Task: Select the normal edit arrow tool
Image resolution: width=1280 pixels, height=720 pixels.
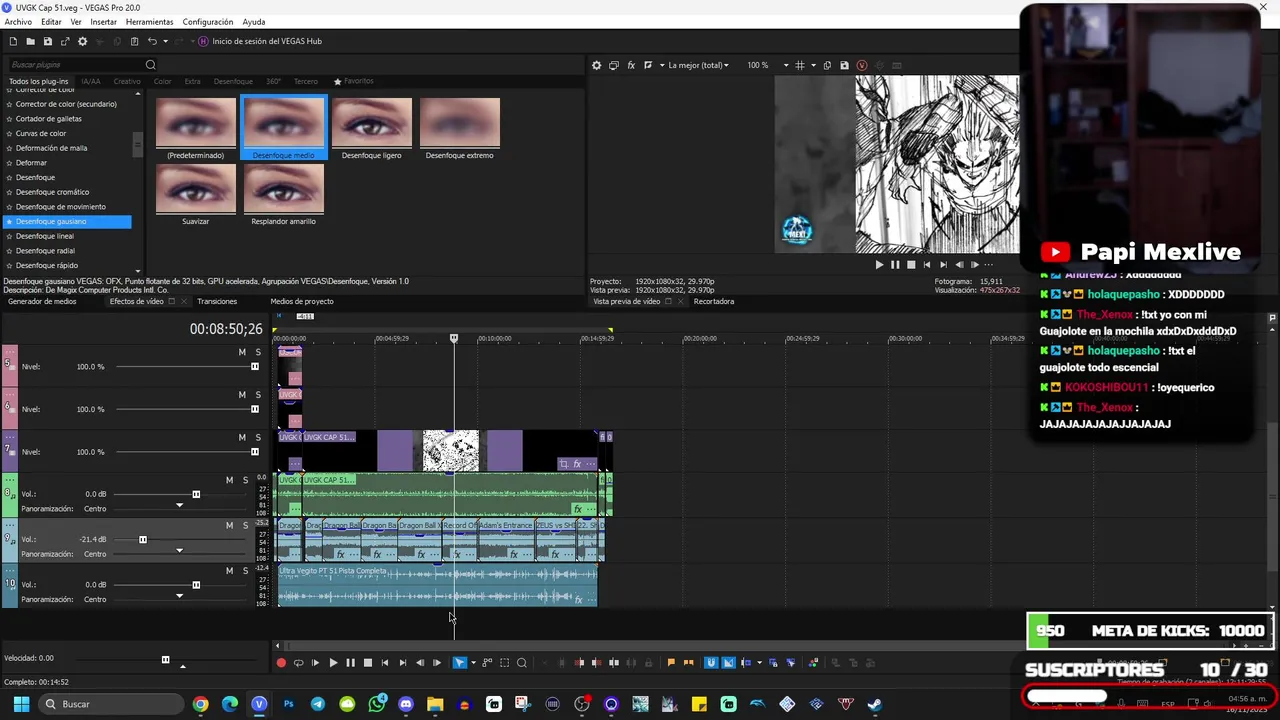Action: tap(460, 662)
